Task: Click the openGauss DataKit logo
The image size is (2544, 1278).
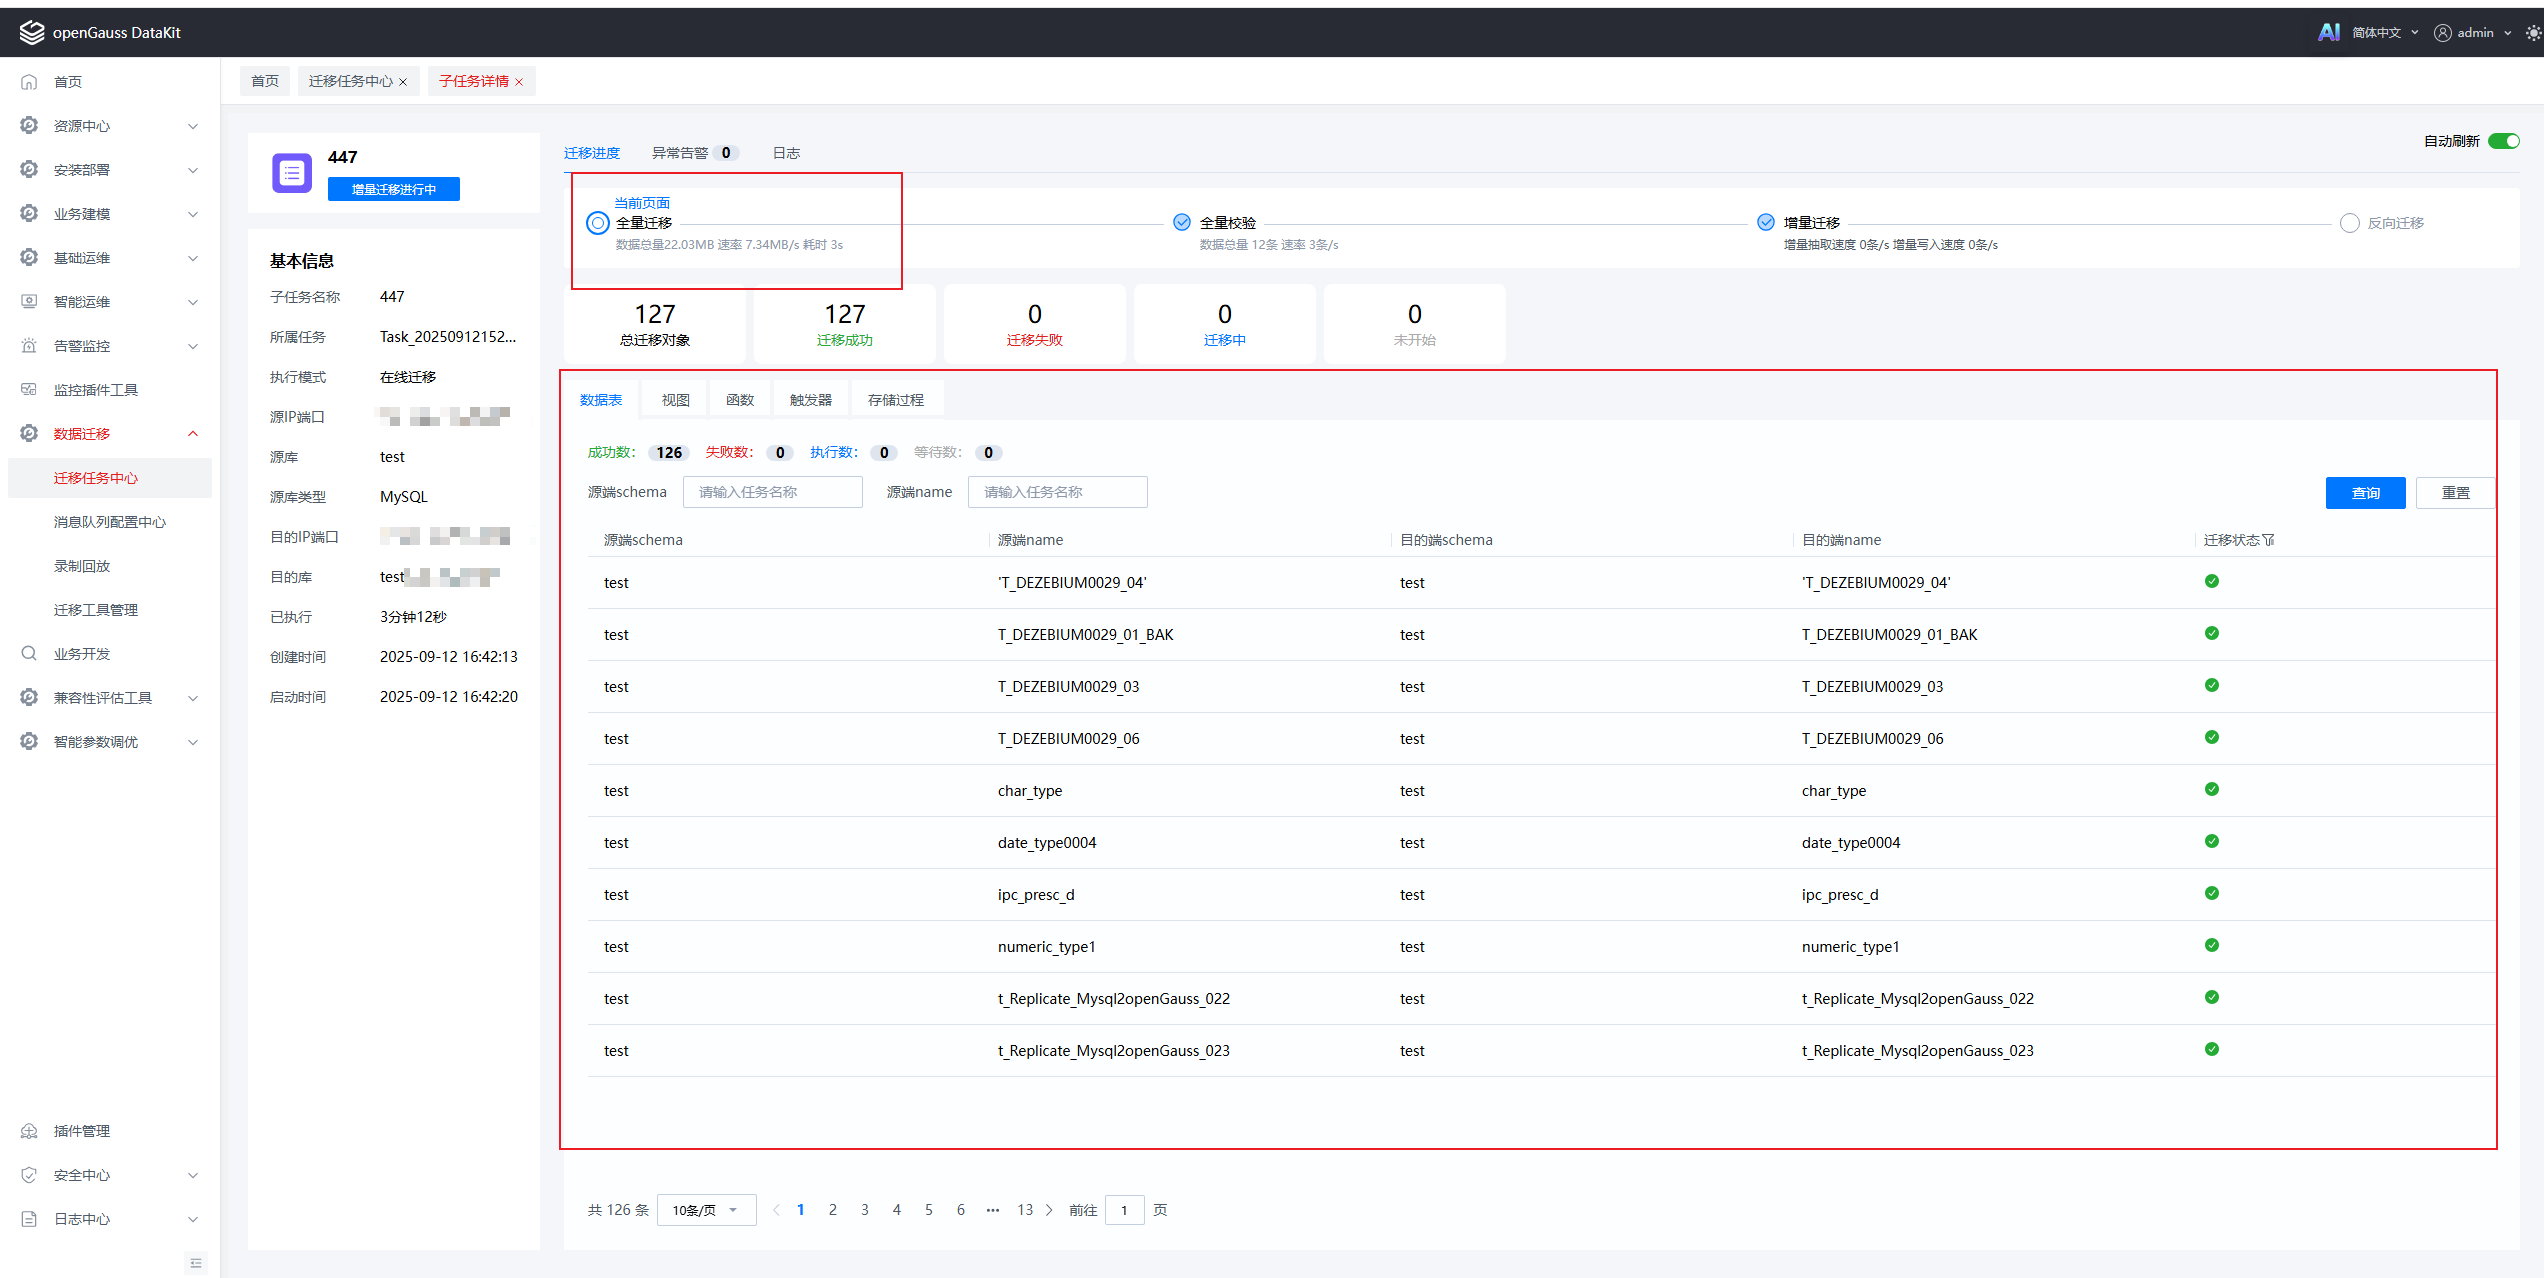Action: click(32, 32)
